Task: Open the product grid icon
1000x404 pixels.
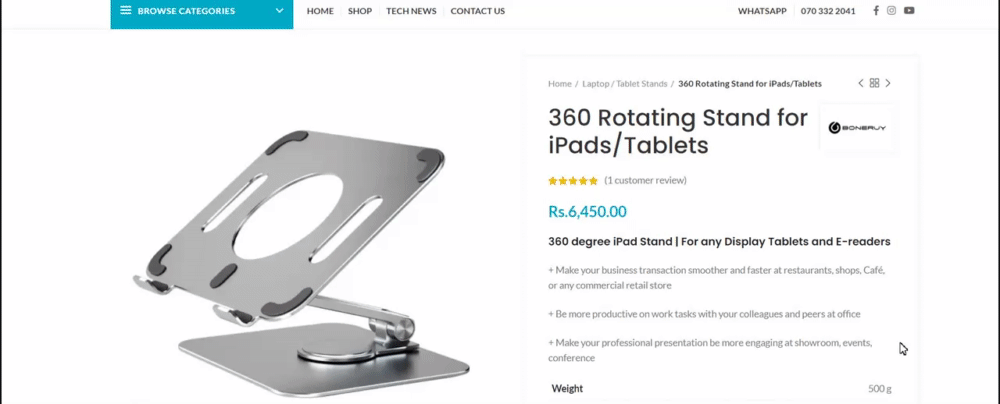Action: pyautogui.click(x=874, y=83)
